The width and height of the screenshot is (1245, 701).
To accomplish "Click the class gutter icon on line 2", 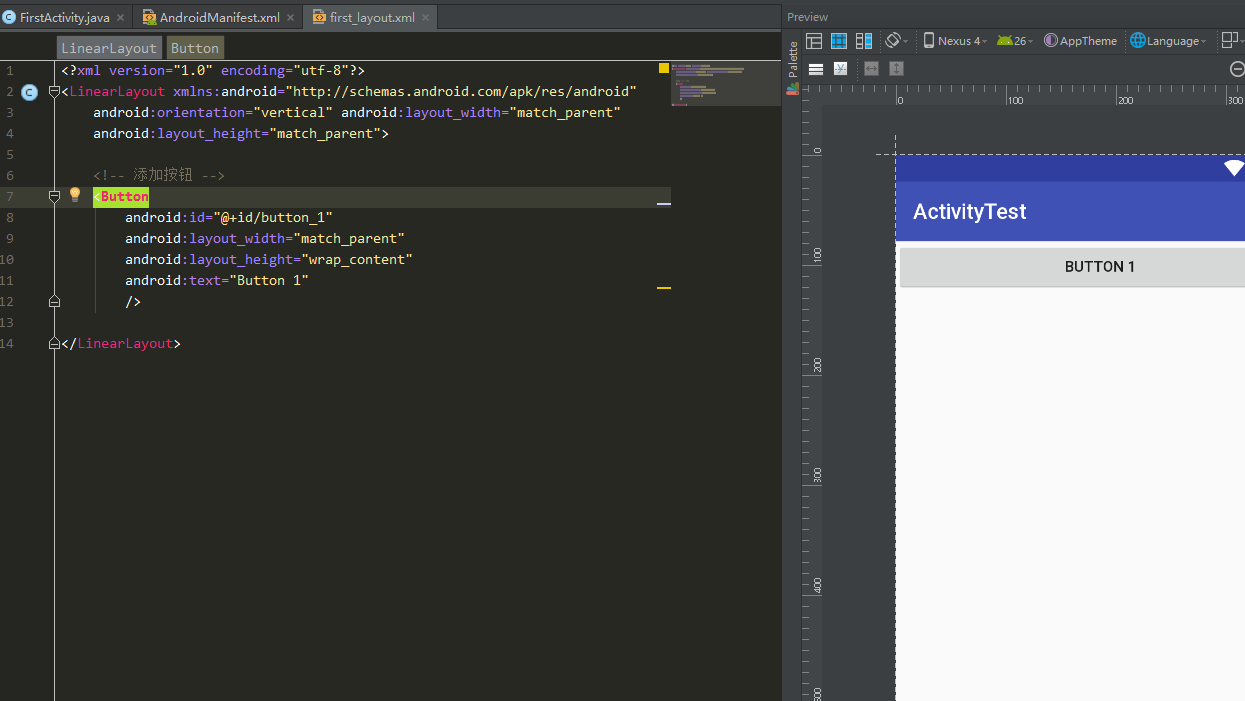I will click(29, 92).
